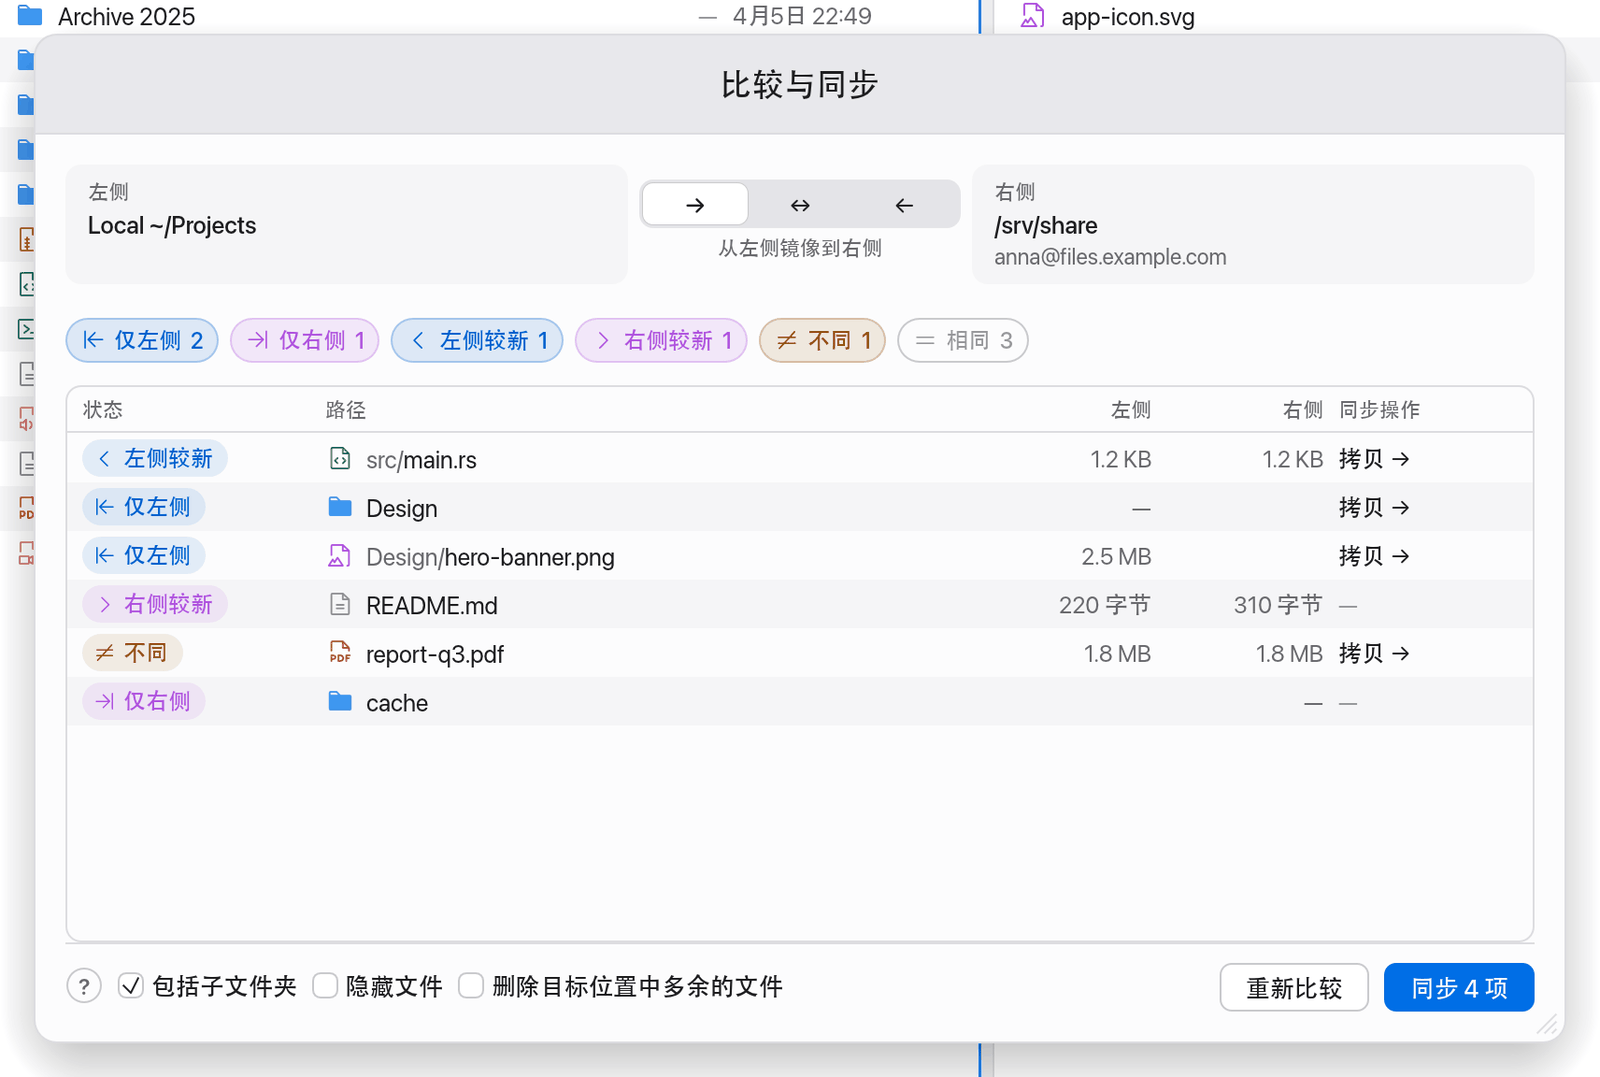The image size is (1600, 1077).
Task: Click the 310 字节 right size of README.md
Action: (1278, 605)
